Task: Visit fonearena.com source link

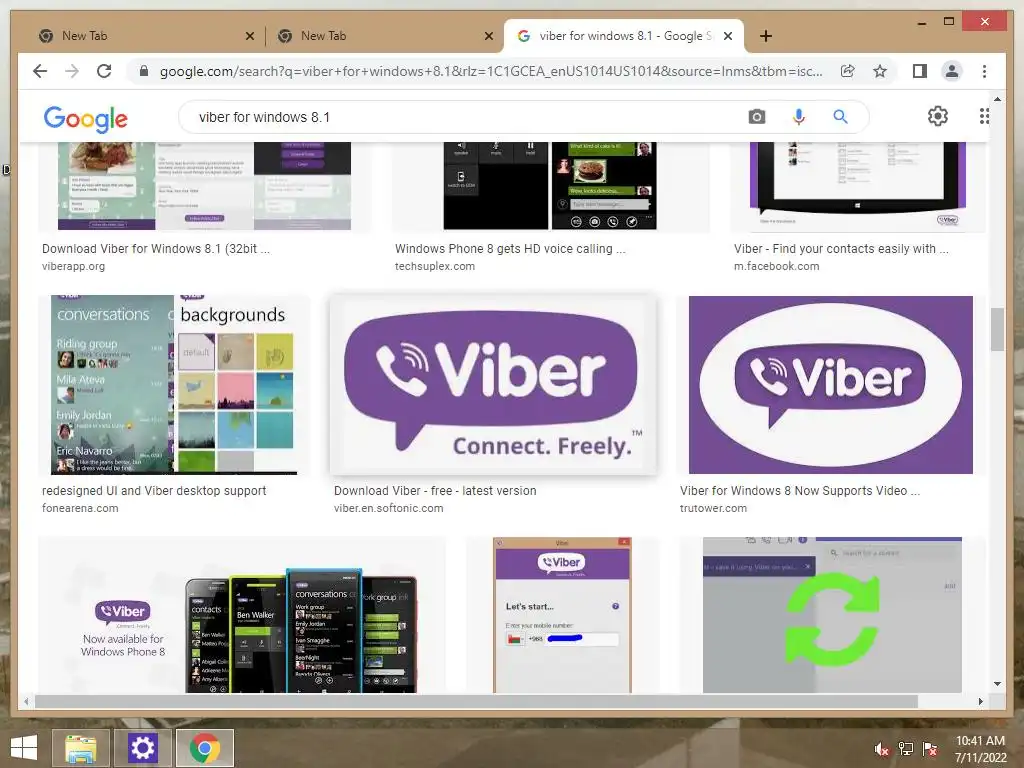Action: click(80, 508)
